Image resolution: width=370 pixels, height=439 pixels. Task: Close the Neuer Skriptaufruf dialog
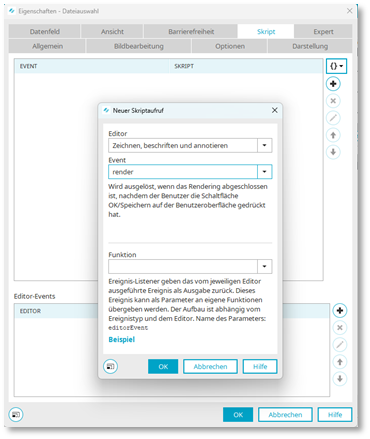click(x=275, y=110)
